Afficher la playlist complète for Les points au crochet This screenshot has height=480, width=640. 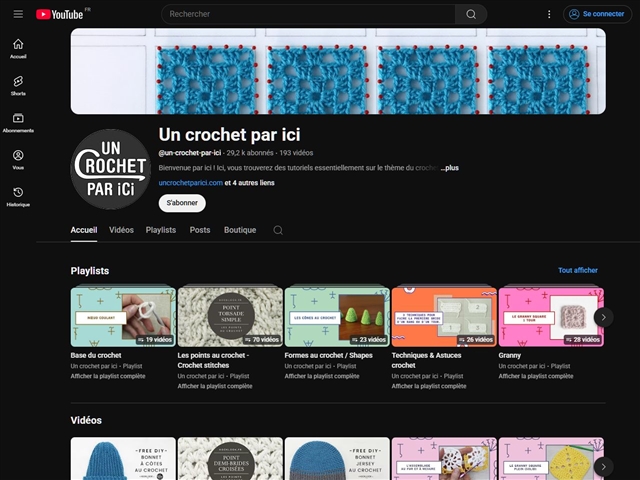[215, 386]
